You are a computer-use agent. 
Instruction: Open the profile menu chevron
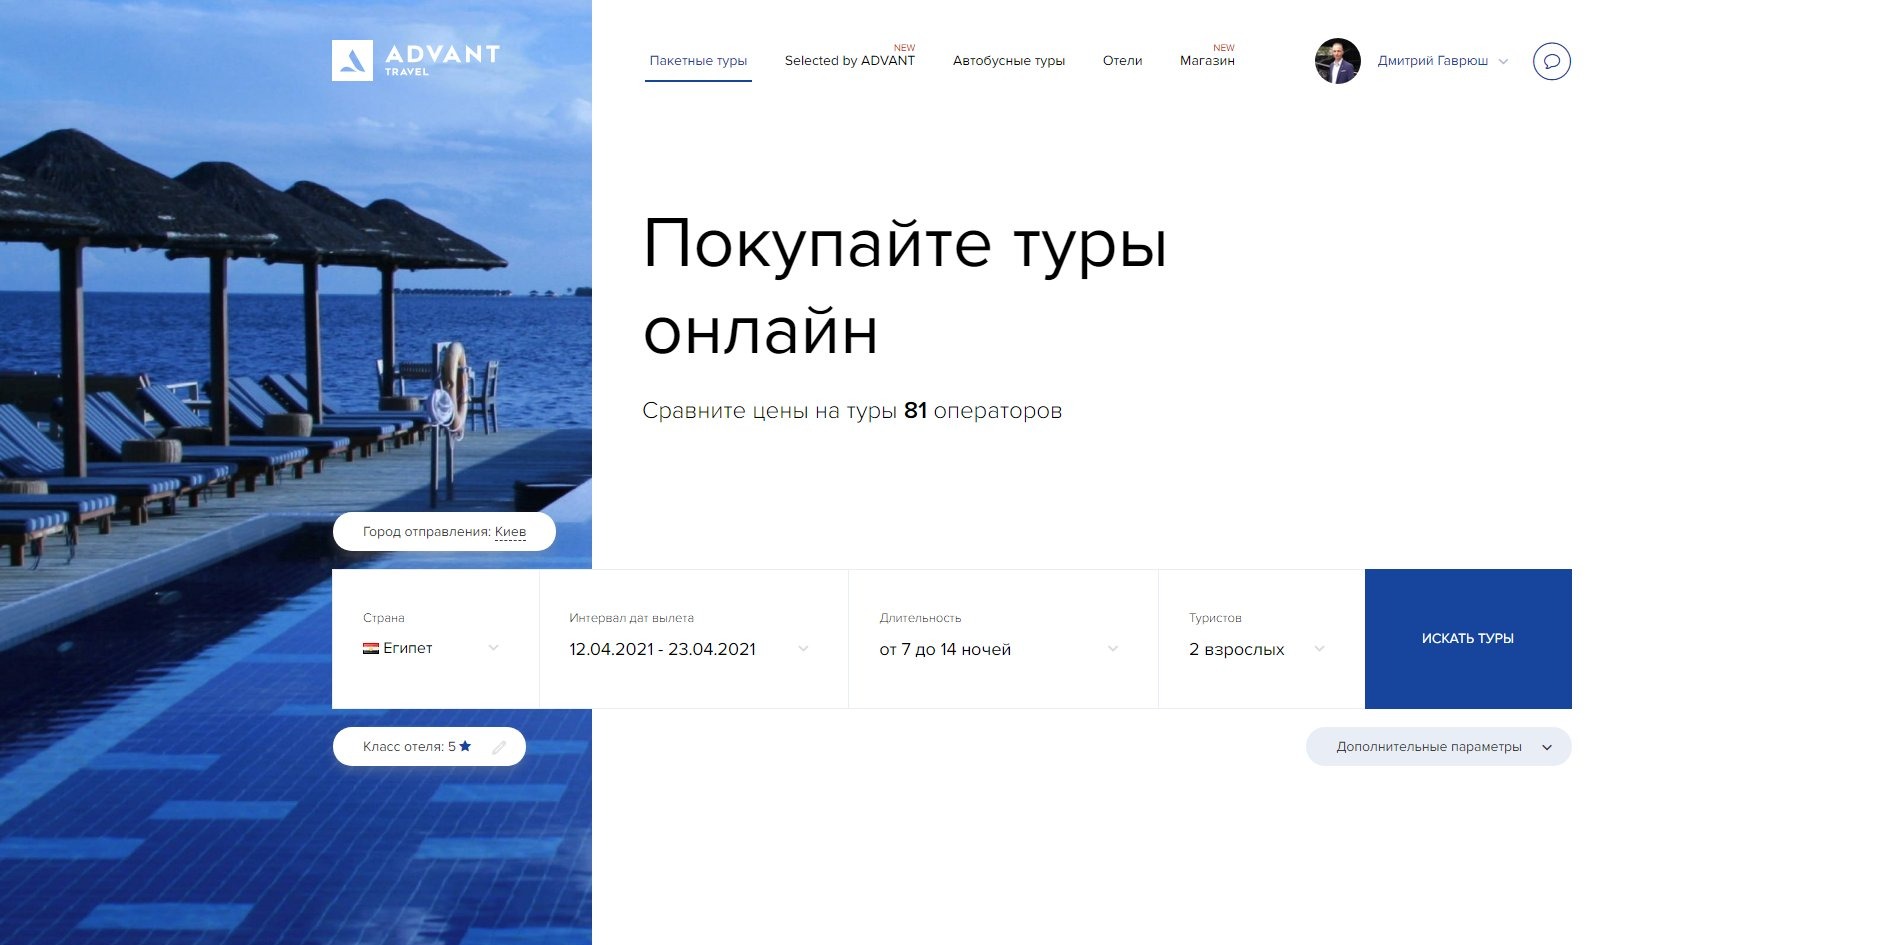pos(1503,61)
